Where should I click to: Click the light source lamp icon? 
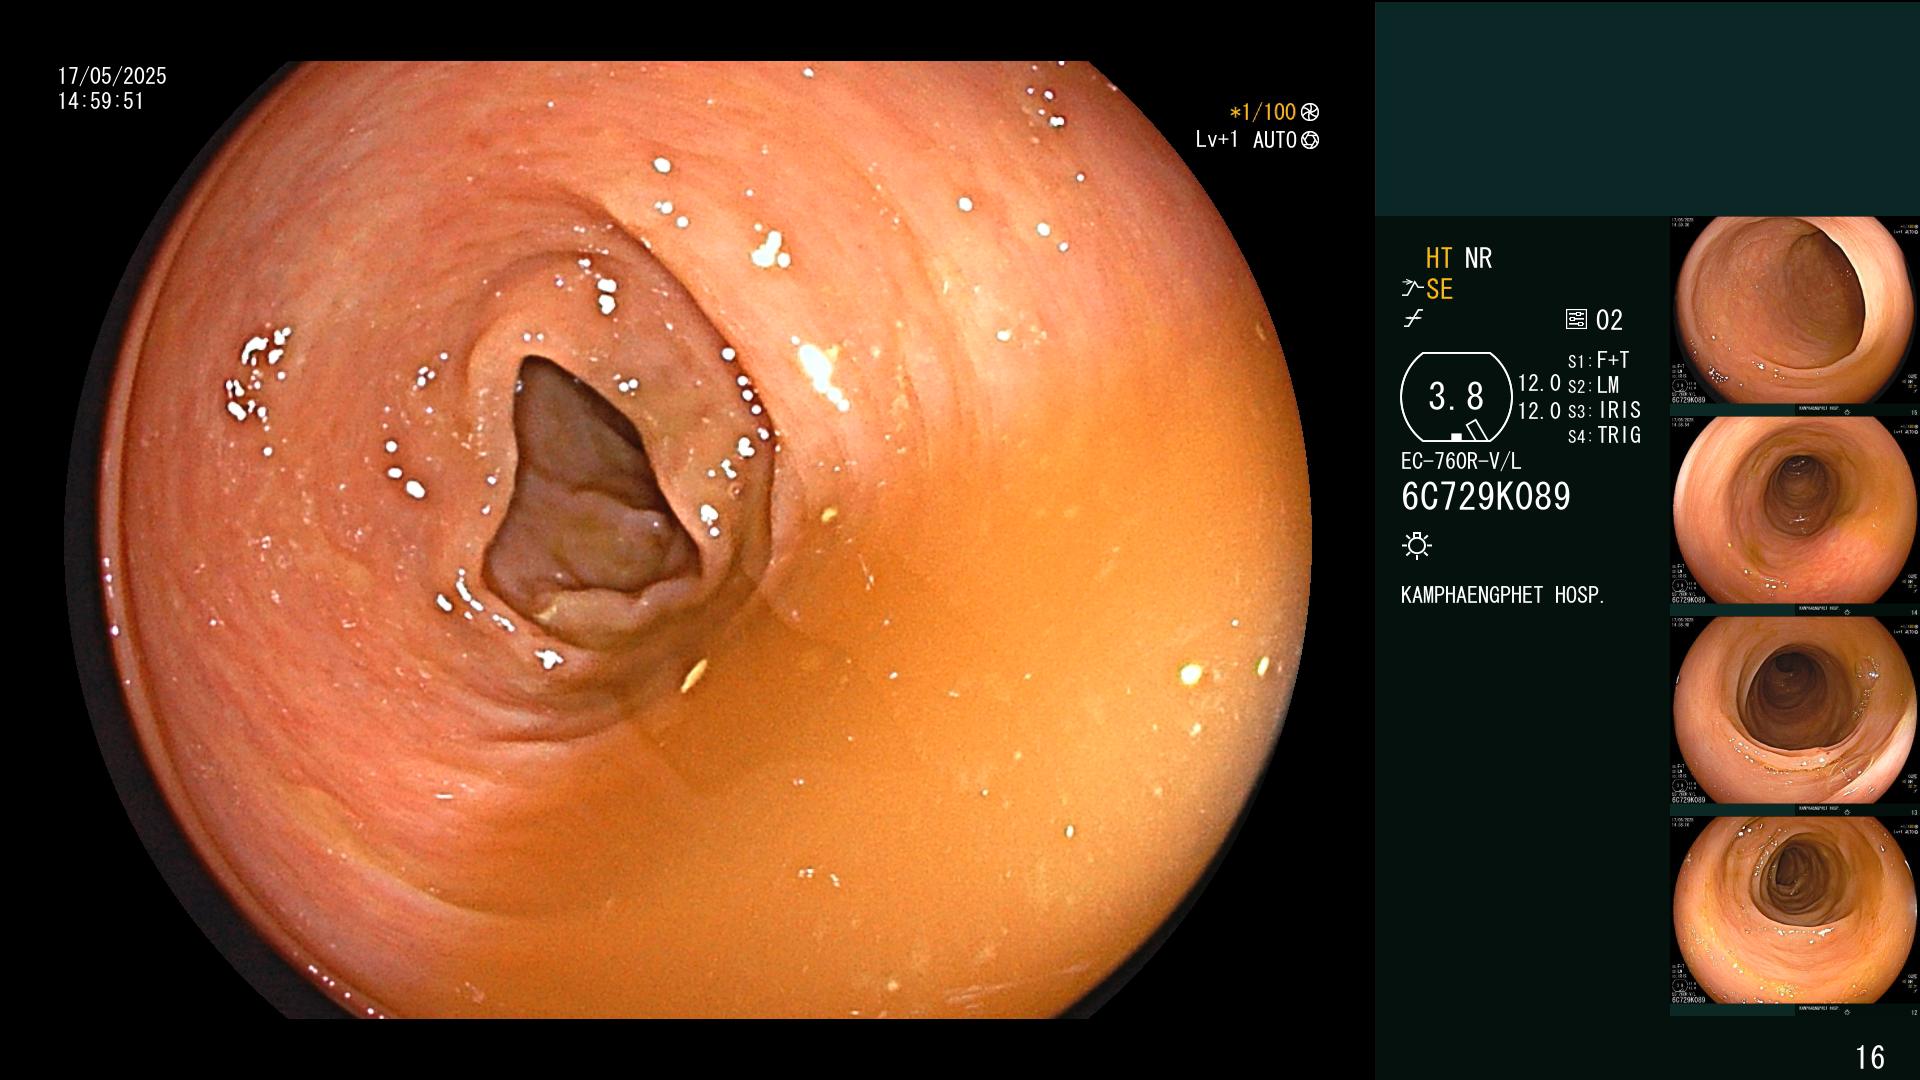point(1417,545)
